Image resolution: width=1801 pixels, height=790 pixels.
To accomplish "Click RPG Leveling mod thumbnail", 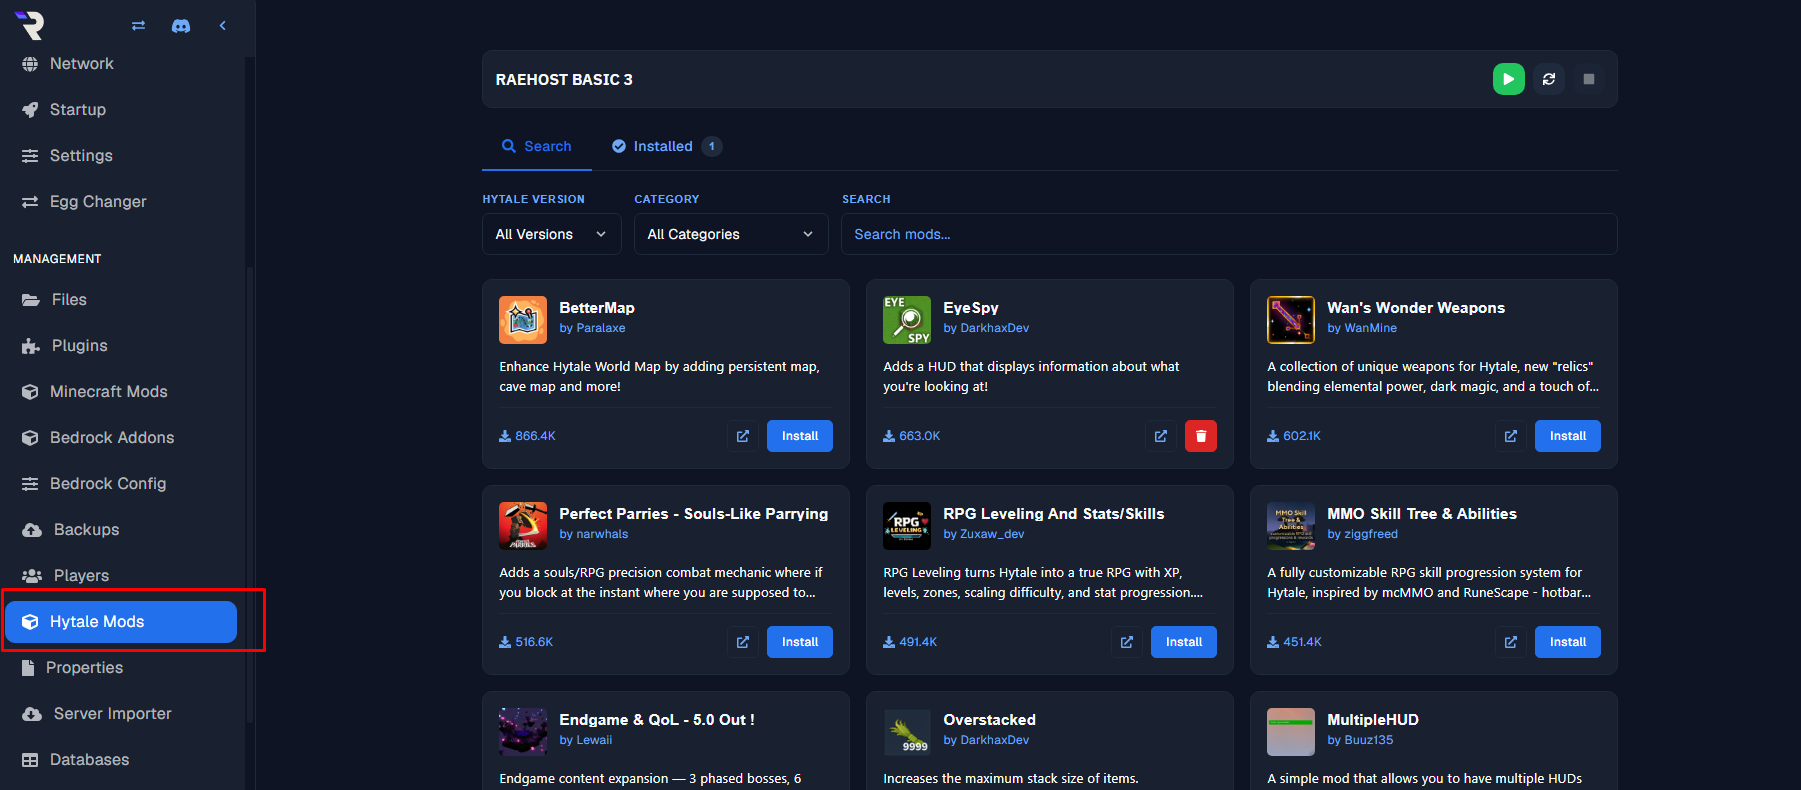I will (x=907, y=526).
